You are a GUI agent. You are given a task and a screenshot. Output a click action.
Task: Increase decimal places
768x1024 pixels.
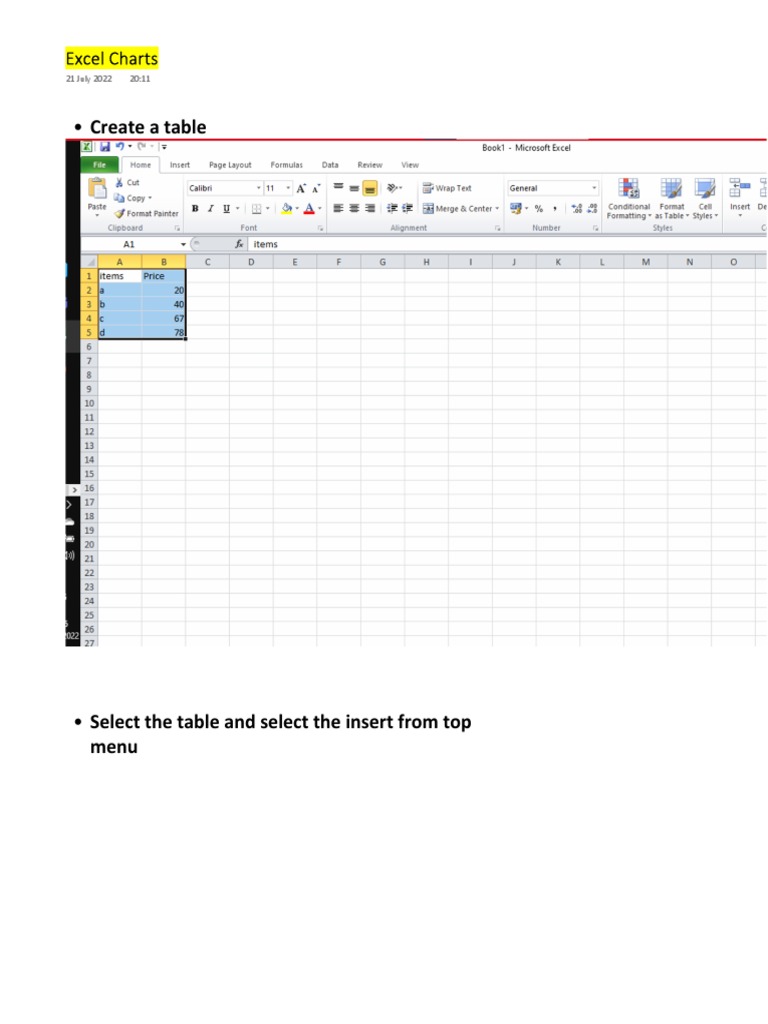pos(577,209)
